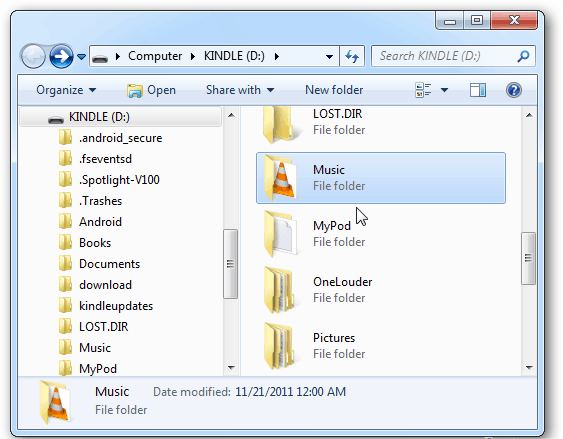Click the navigation pane scrollbar thumb

point(230,264)
